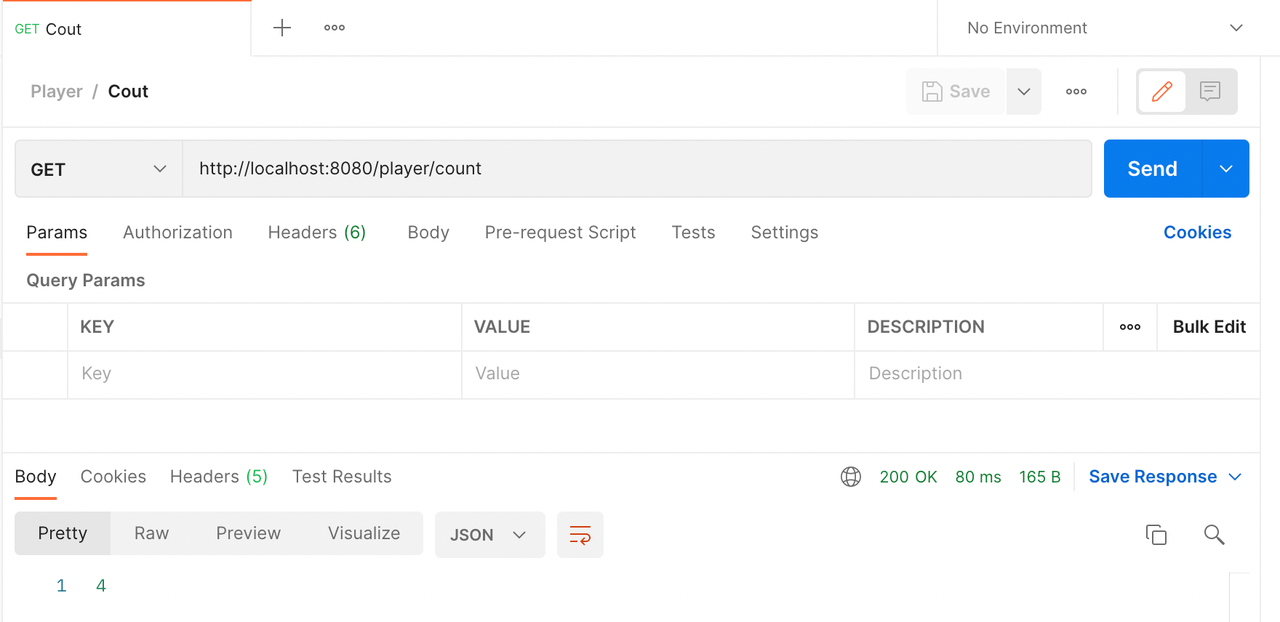The width and height of the screenshot is (1280, 622).
Task: Switch response view to Preview
Action: click(248, 533)
